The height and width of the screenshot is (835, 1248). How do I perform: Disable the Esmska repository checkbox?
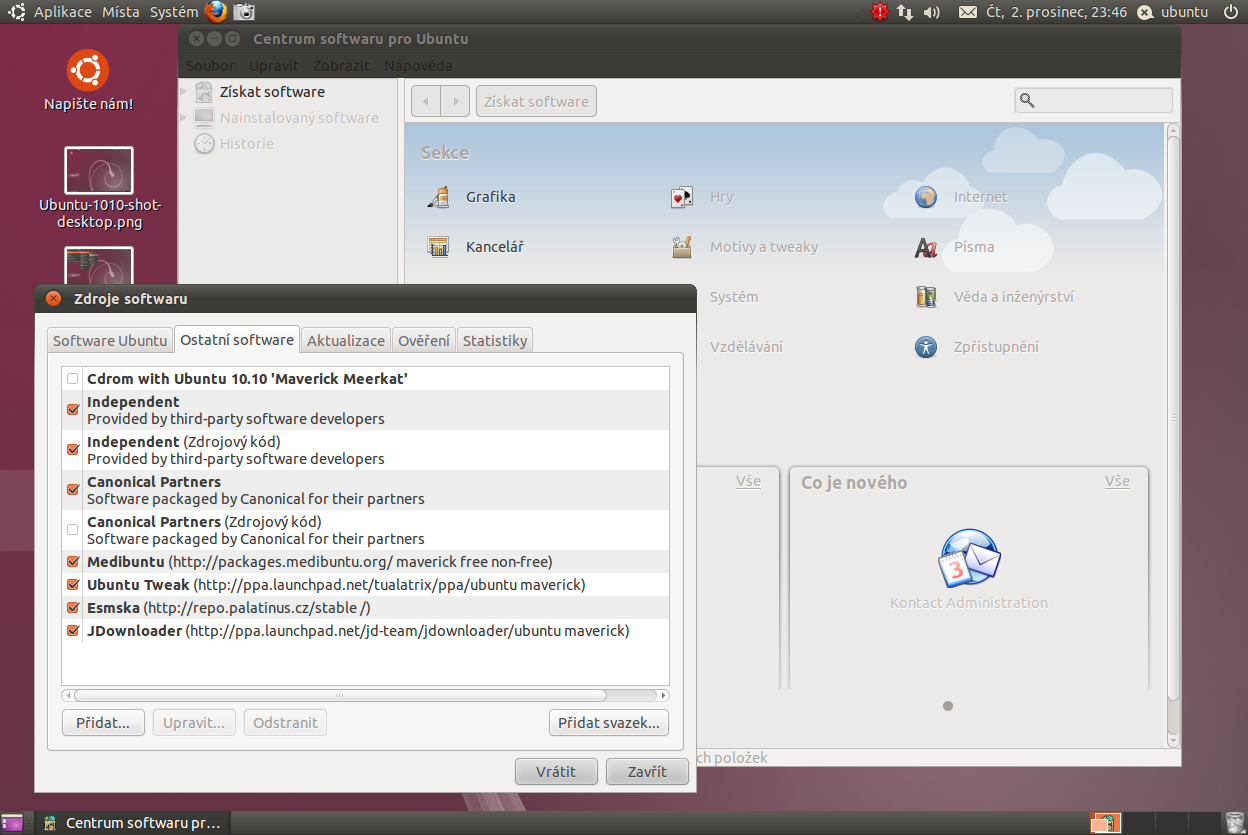[x=72, y=608]
